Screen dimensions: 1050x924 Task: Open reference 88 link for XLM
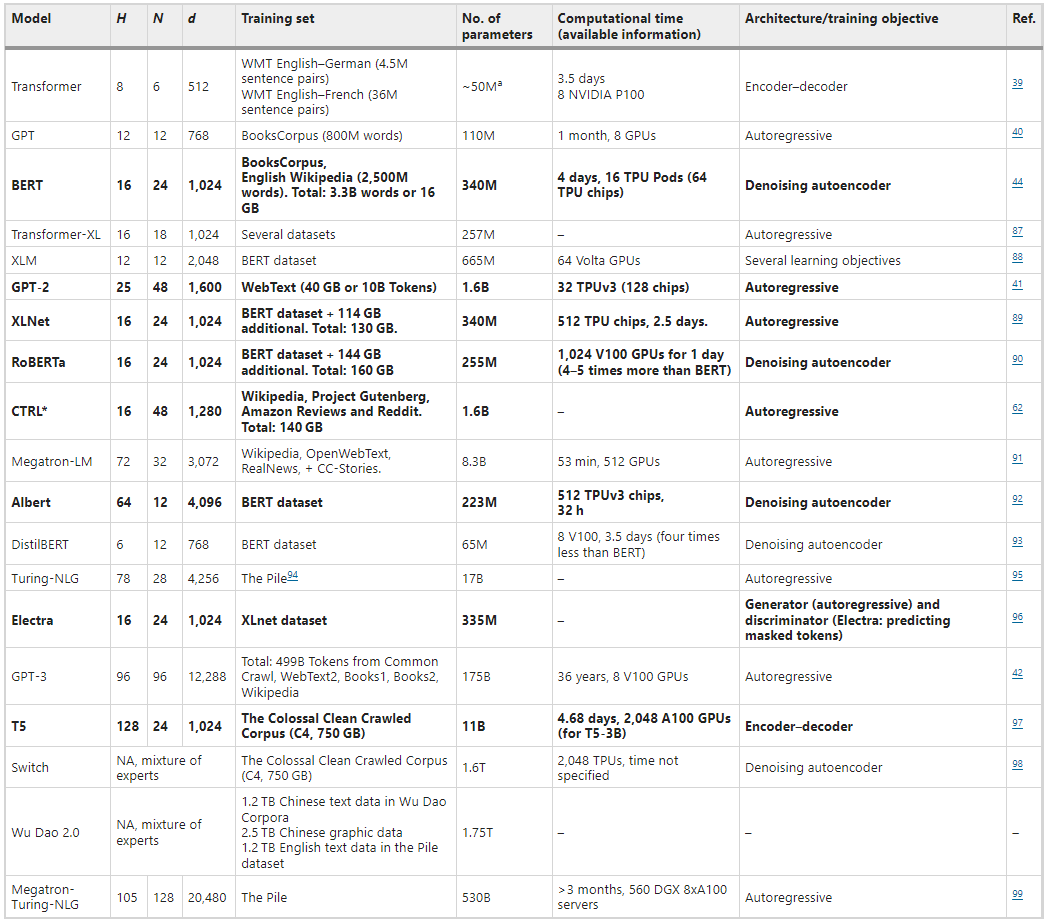[1017, 257]
